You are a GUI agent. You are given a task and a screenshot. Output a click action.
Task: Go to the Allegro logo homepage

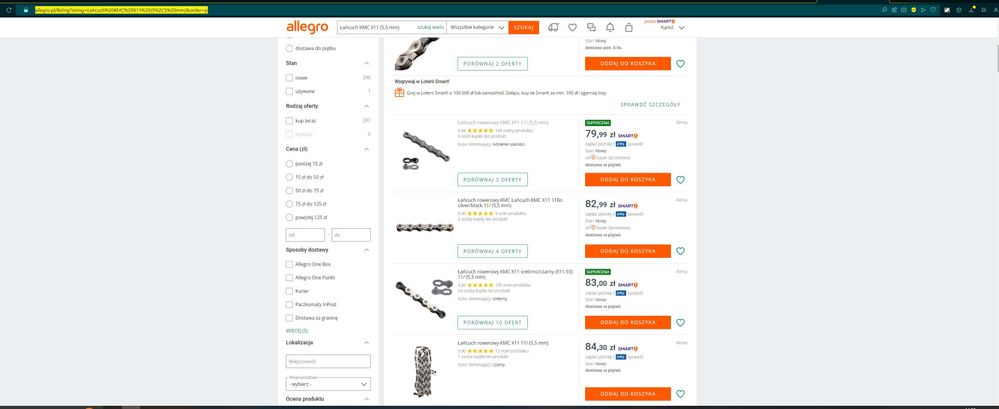pyautogui.click(x=307, y=27)
